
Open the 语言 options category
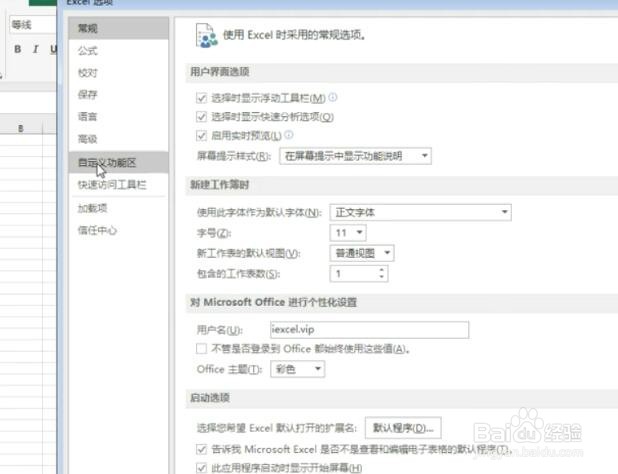[x=118, y=117]
